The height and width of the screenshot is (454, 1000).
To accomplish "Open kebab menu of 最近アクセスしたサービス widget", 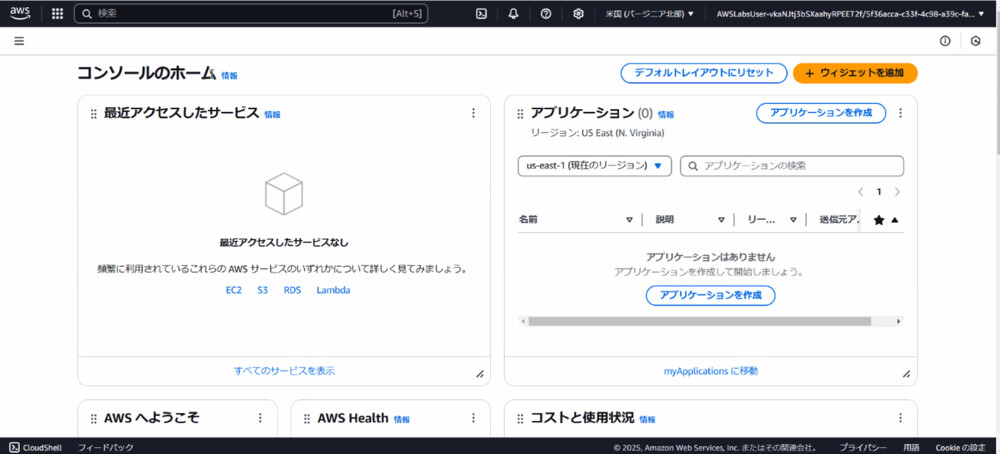I will coord(473,114).
